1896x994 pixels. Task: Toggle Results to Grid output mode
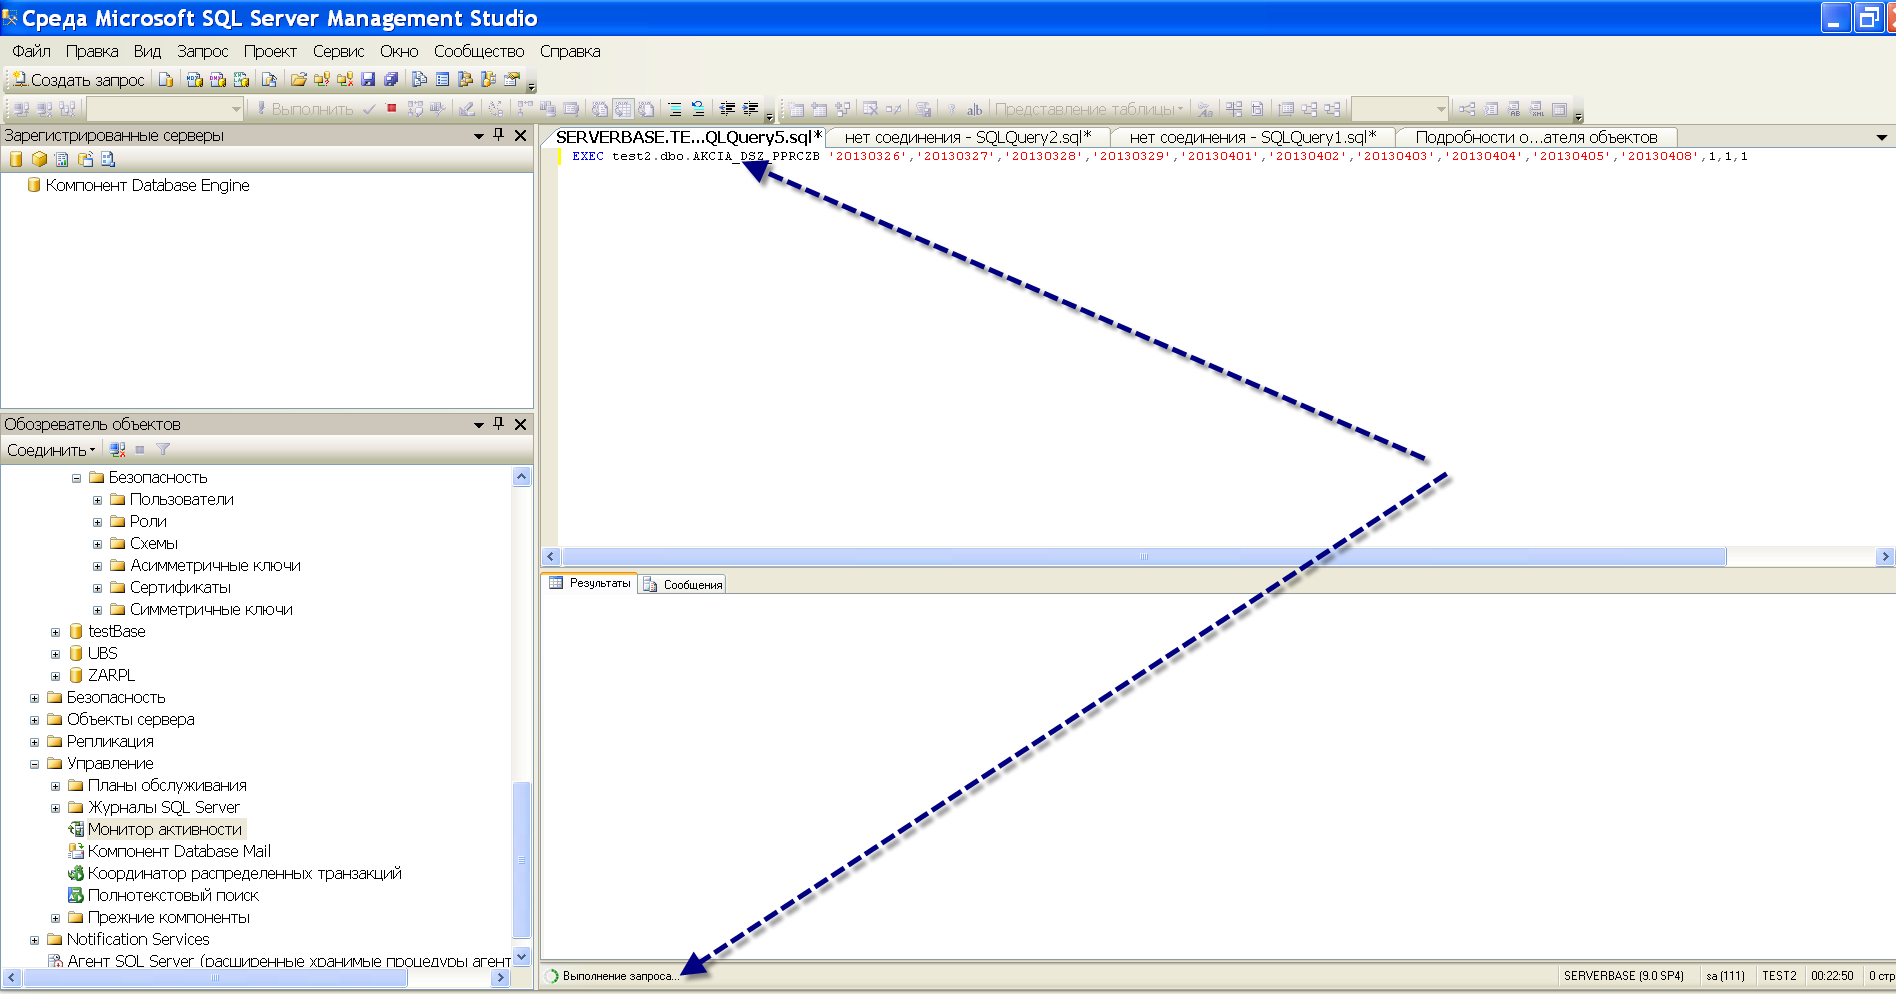click(623, 108)
